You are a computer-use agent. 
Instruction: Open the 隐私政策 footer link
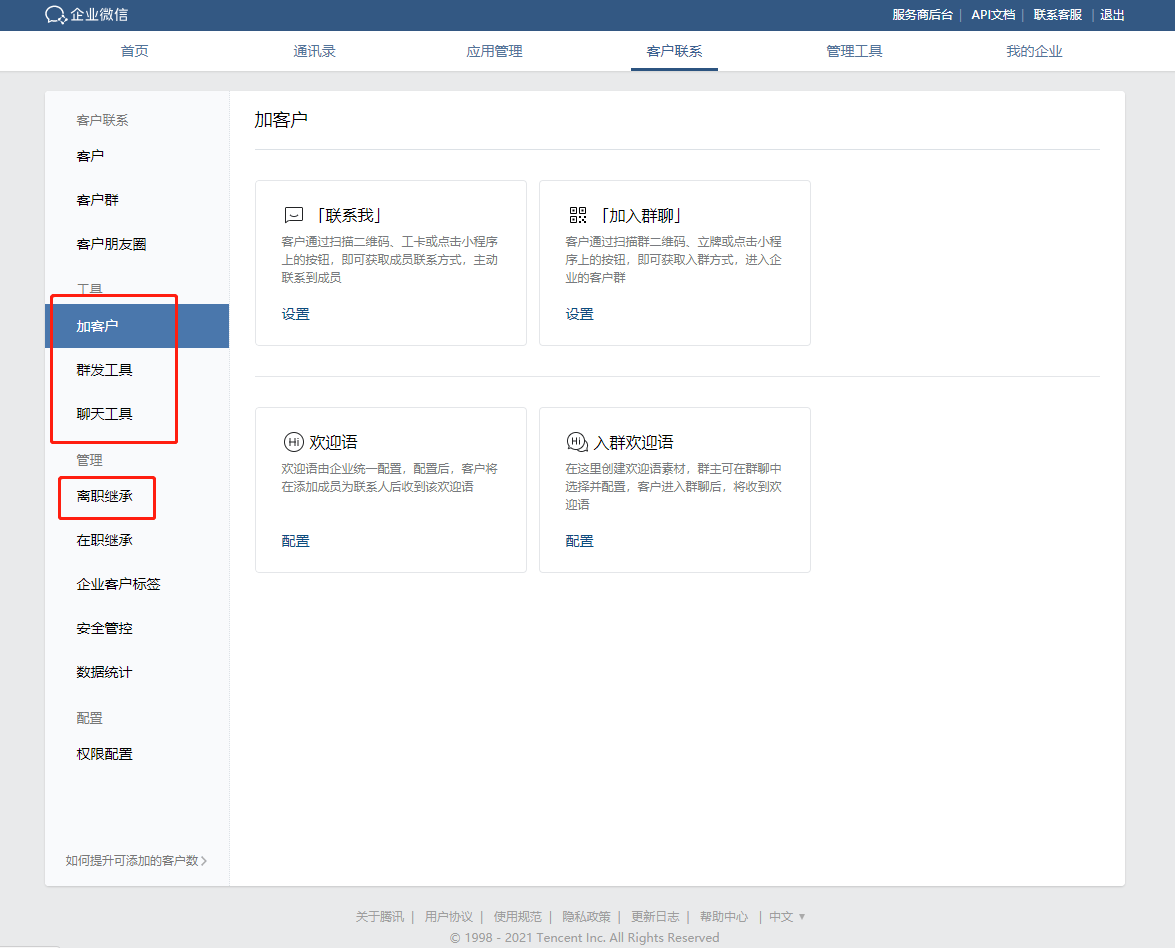[588, 915]
